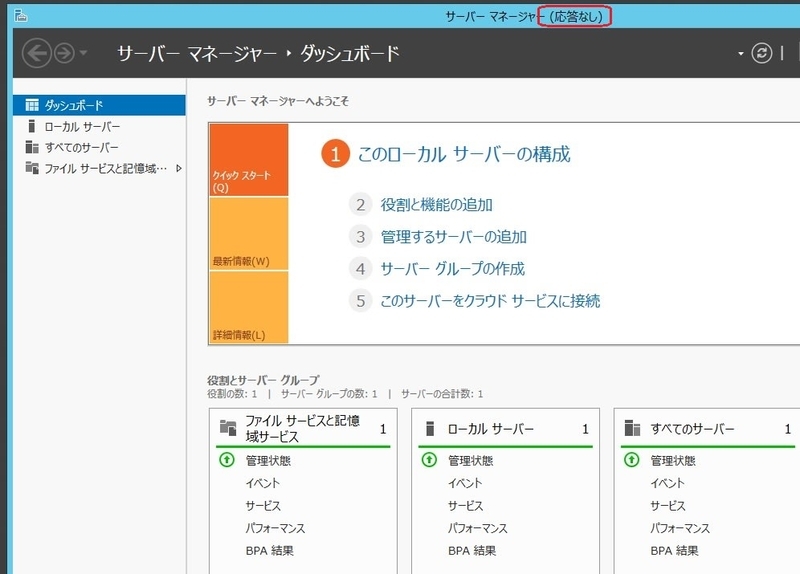Open the 詳細情報(L) tile
Viewport: 800px width, 574px height.
click(248, 307)
